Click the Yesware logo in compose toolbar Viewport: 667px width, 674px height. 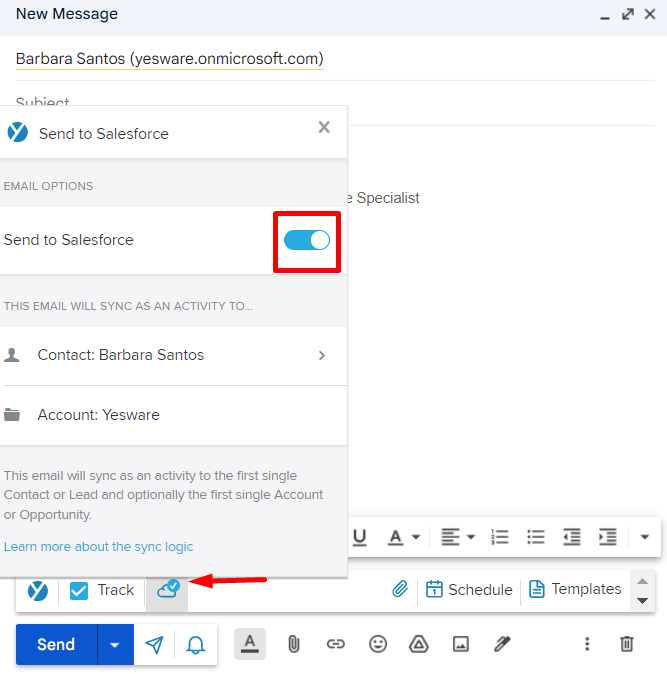coord(38,590)
